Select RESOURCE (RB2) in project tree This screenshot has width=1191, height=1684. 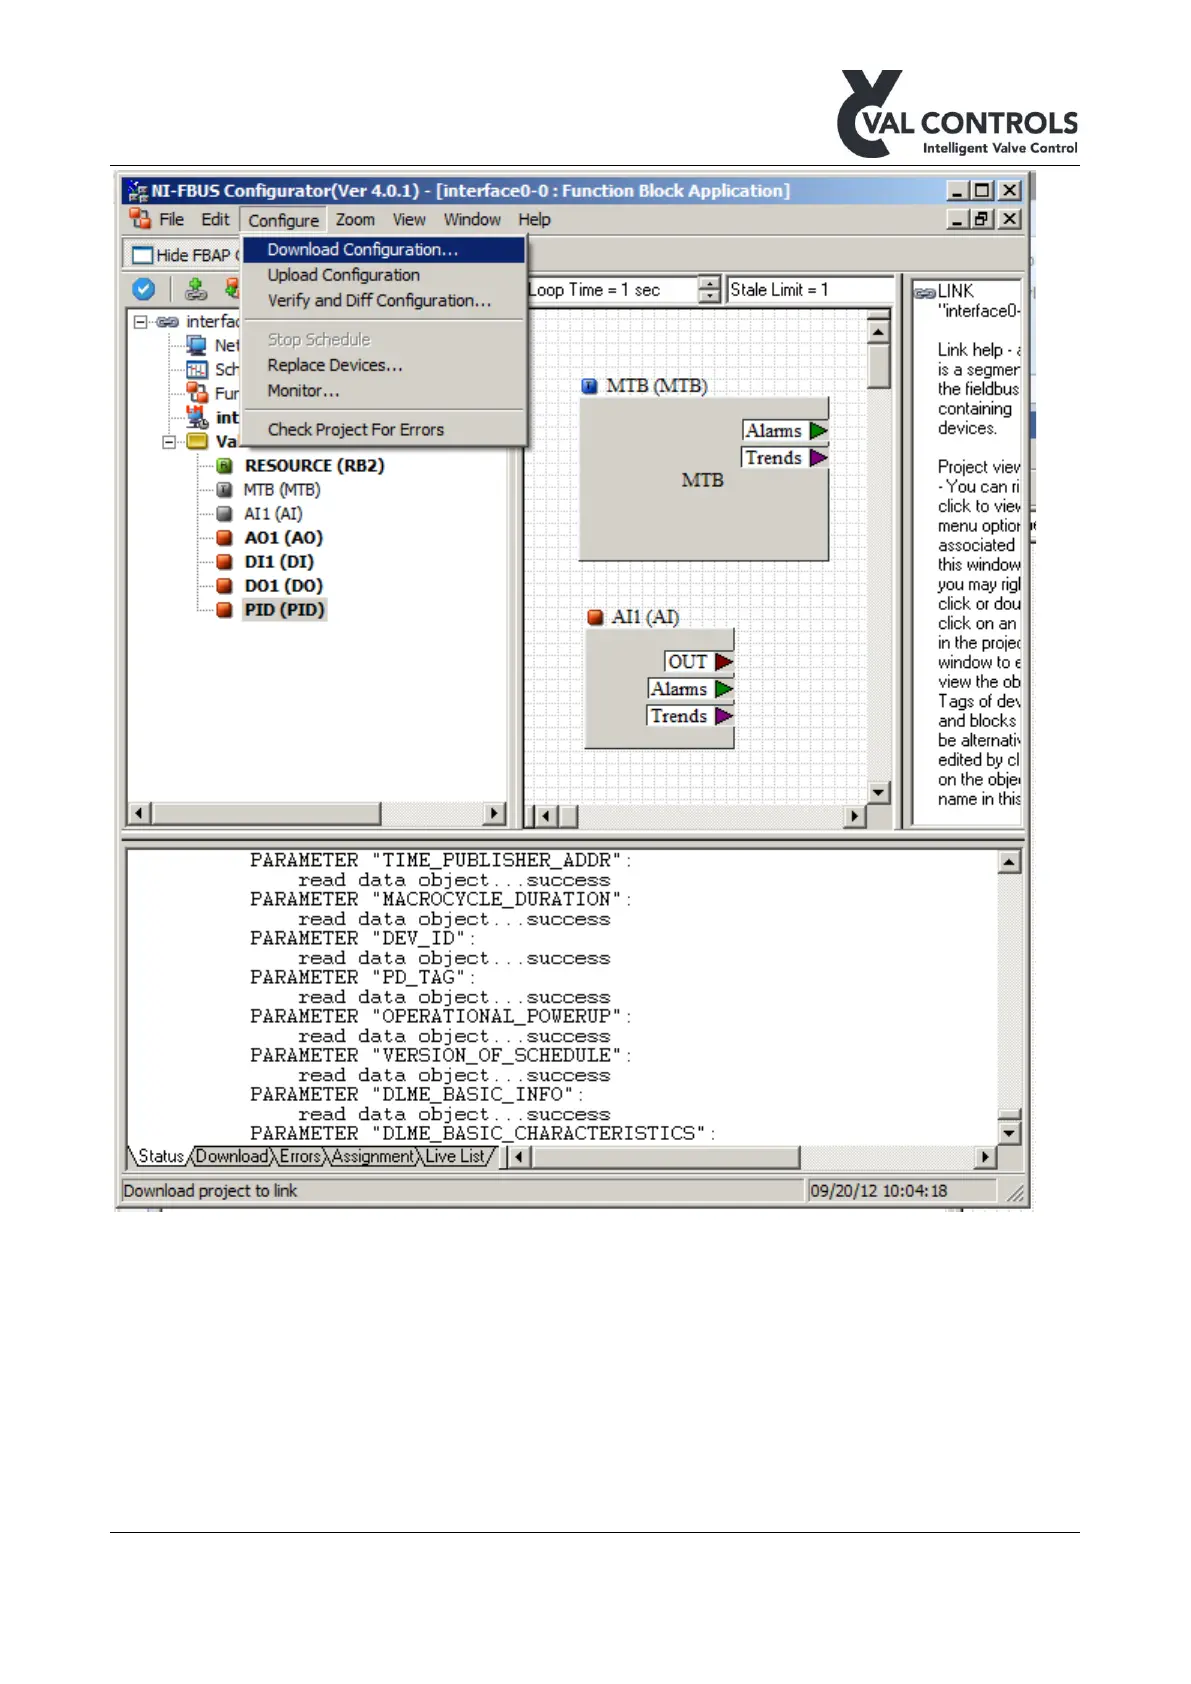pos(314,466)
